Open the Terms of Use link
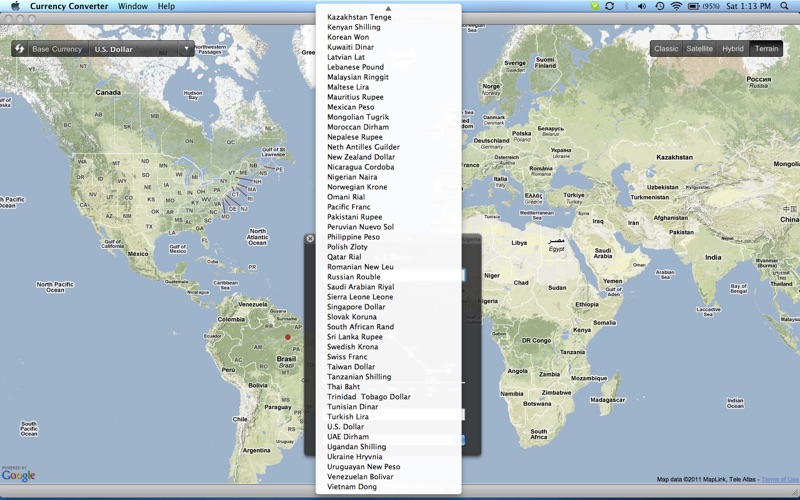This screenshot has height=500, width=800. 780,479
